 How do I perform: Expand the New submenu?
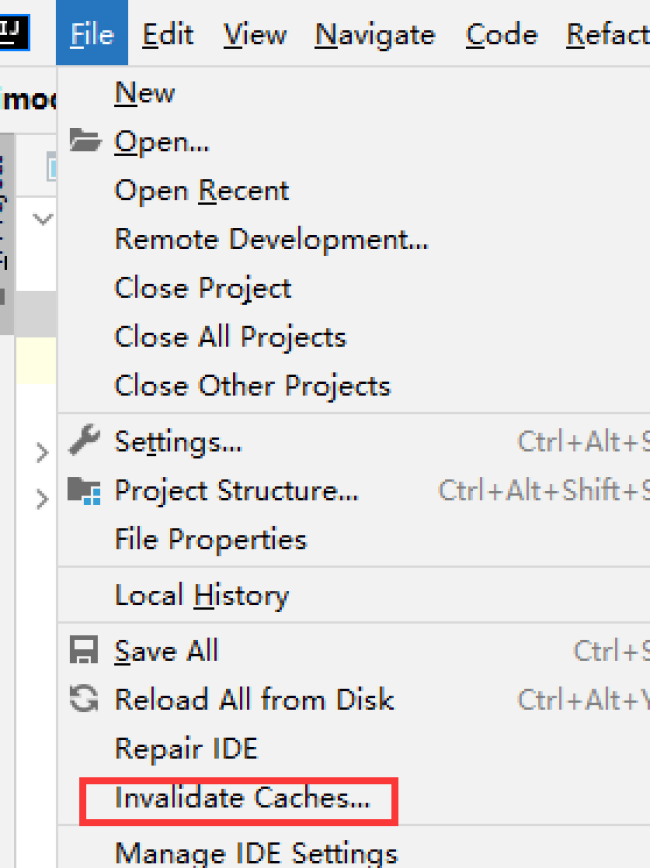[x=145, y=93]
